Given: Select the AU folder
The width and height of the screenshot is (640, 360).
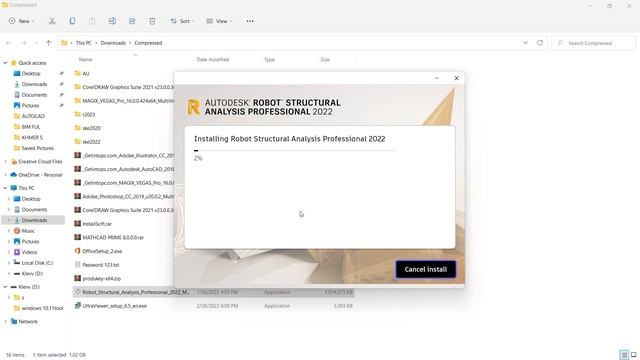Looking at the screenshot, I should point(86,73).
